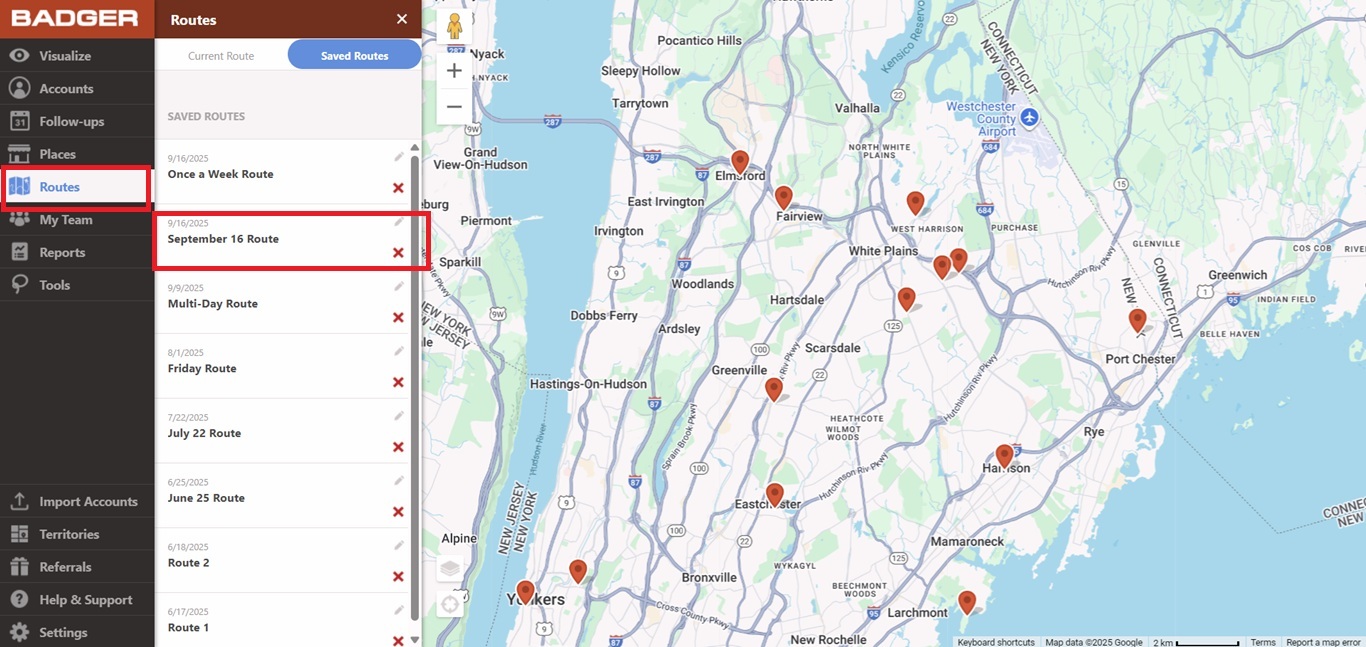Click the saved routes list scrollbar
Viewport: 1366px width, 647px height.
[x=415, y=388]
